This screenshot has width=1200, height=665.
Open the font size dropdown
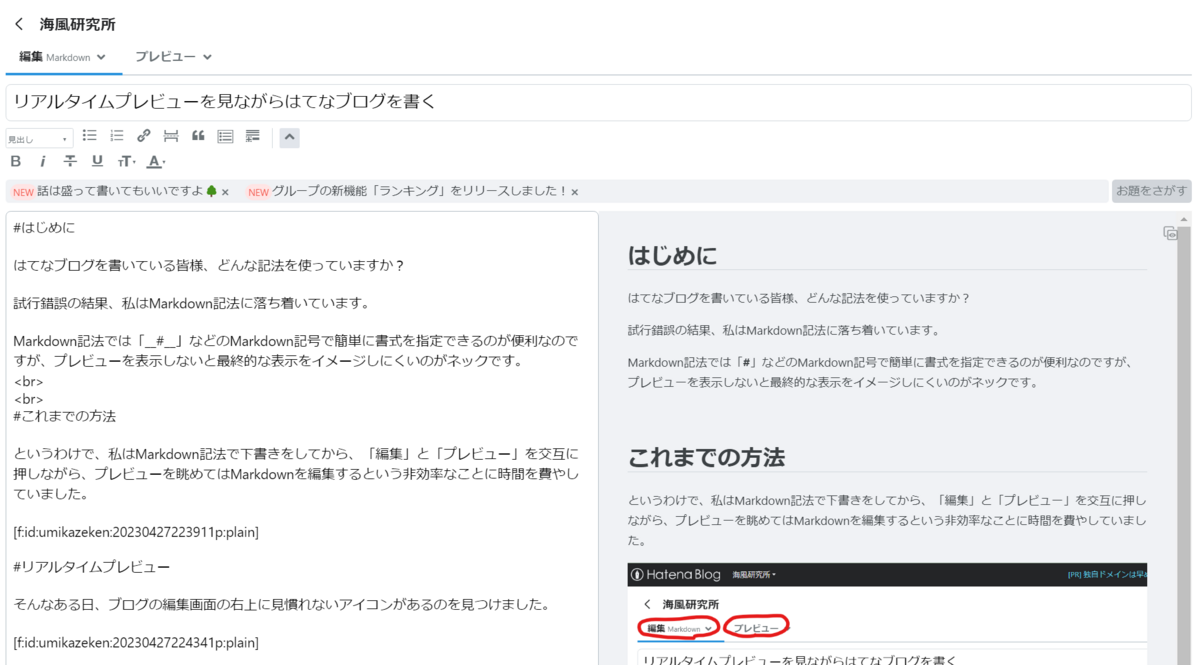click(x=126, y=161)
